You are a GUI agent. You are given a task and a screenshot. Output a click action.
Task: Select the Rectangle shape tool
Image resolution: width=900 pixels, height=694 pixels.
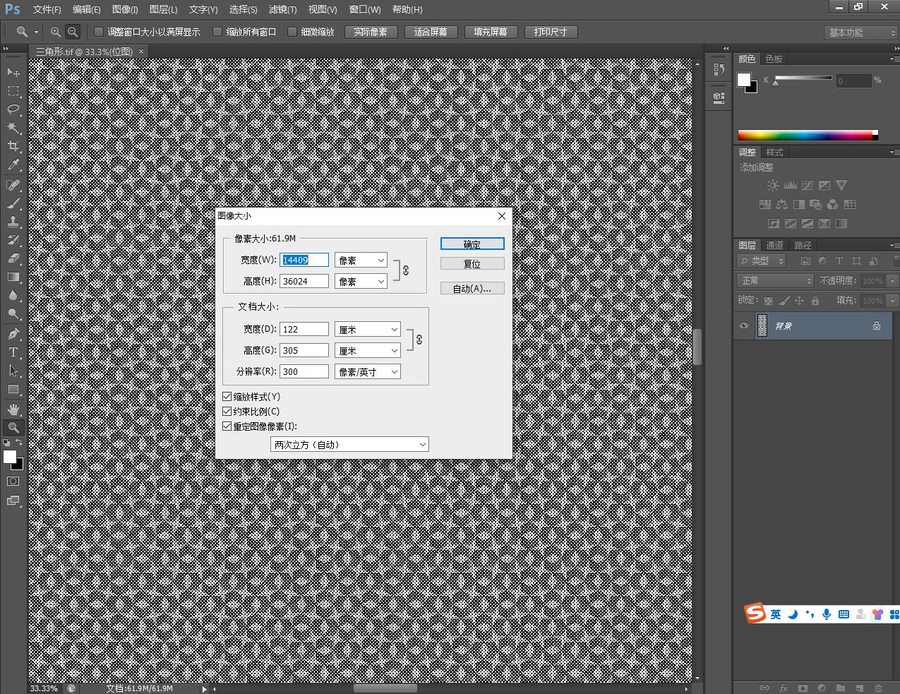13,390
